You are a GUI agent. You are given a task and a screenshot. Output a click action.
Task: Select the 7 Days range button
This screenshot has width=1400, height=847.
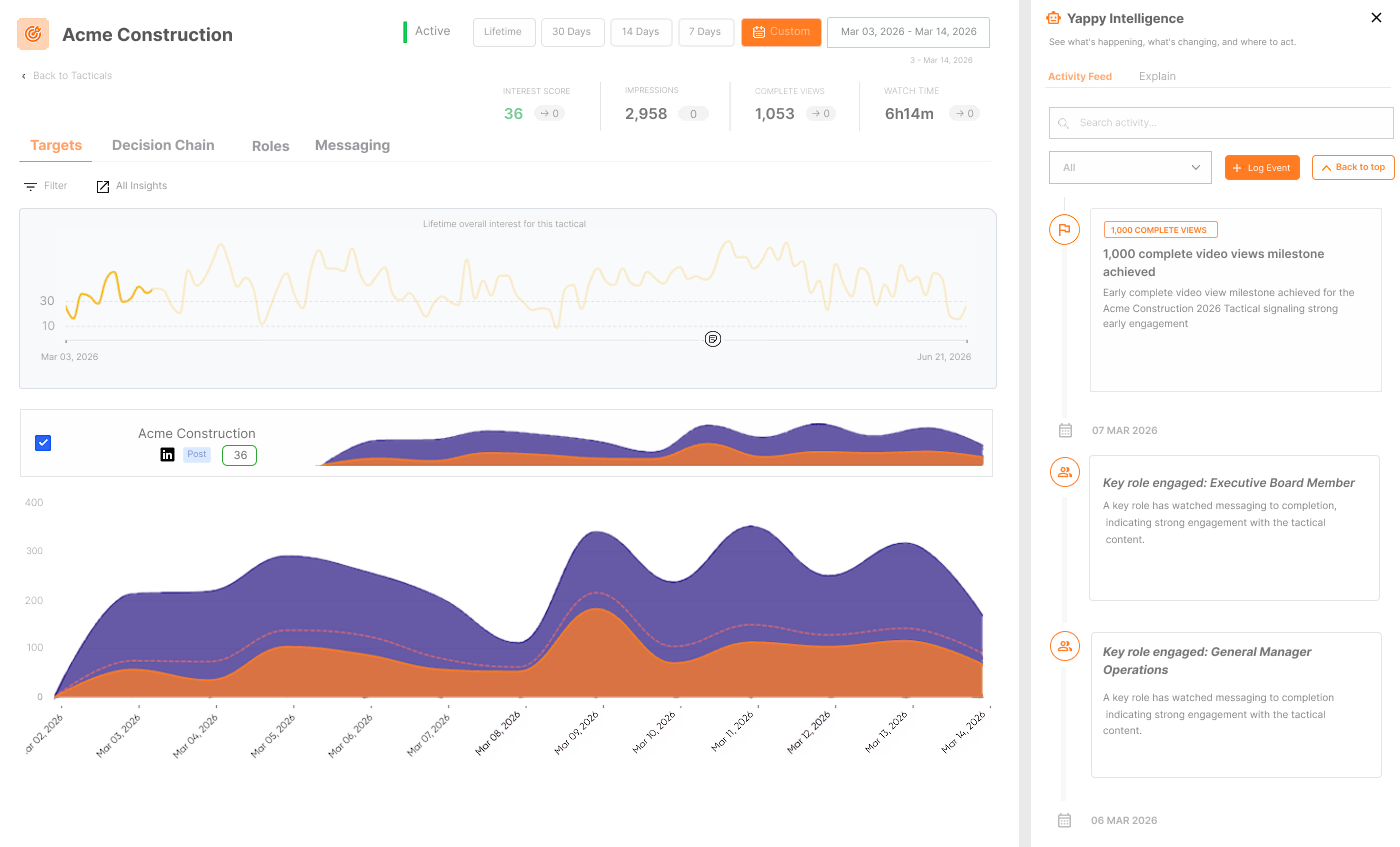click(706, 32)
